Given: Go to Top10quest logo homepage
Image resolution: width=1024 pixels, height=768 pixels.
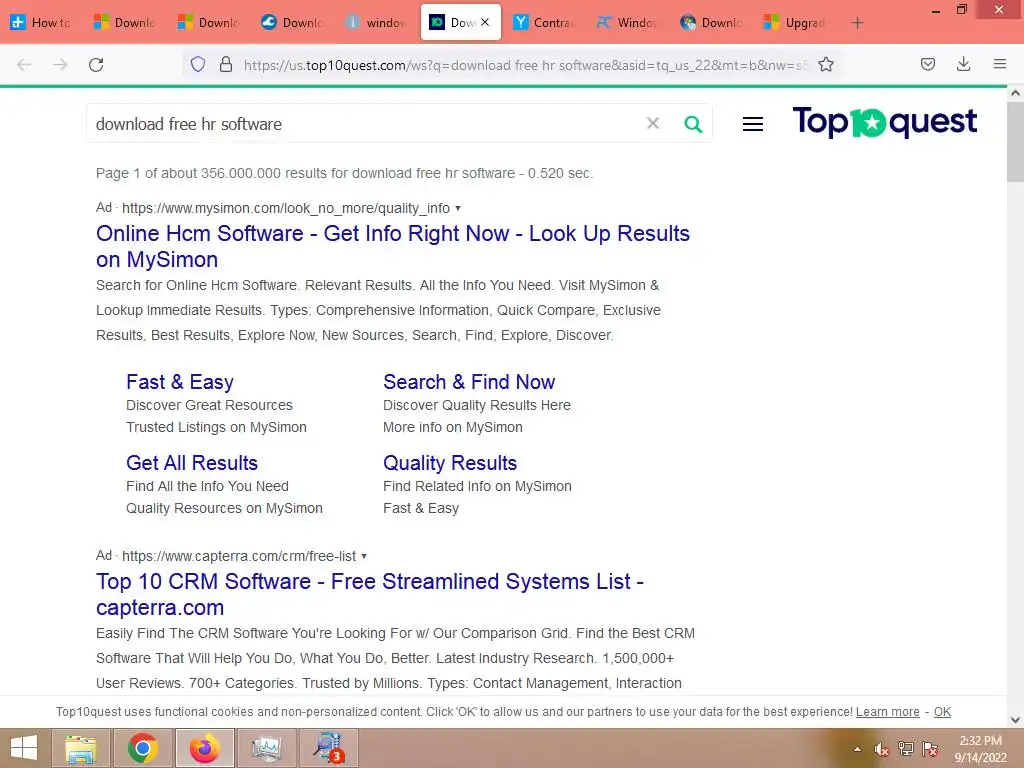Looking at the screenshot, I should (x=885, y=122).
